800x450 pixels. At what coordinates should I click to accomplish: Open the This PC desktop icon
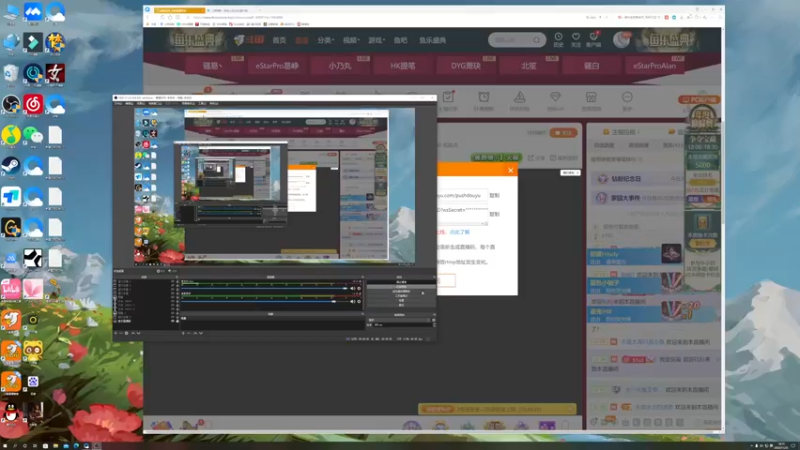point(11,12)
